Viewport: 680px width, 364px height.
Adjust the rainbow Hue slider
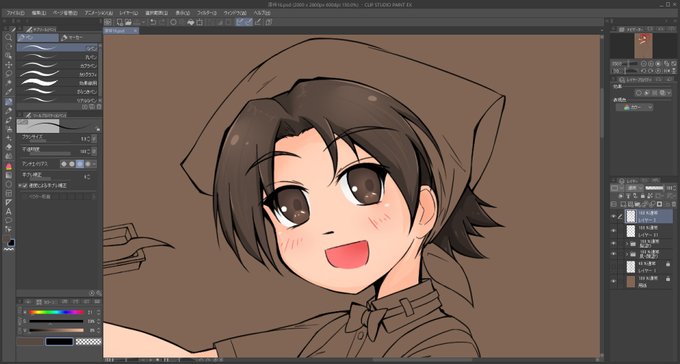pos(56,312)
